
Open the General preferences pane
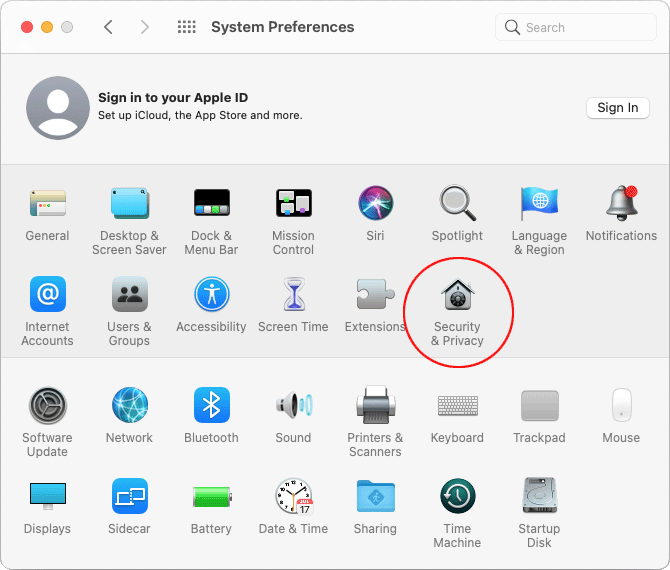pos(47,203)
